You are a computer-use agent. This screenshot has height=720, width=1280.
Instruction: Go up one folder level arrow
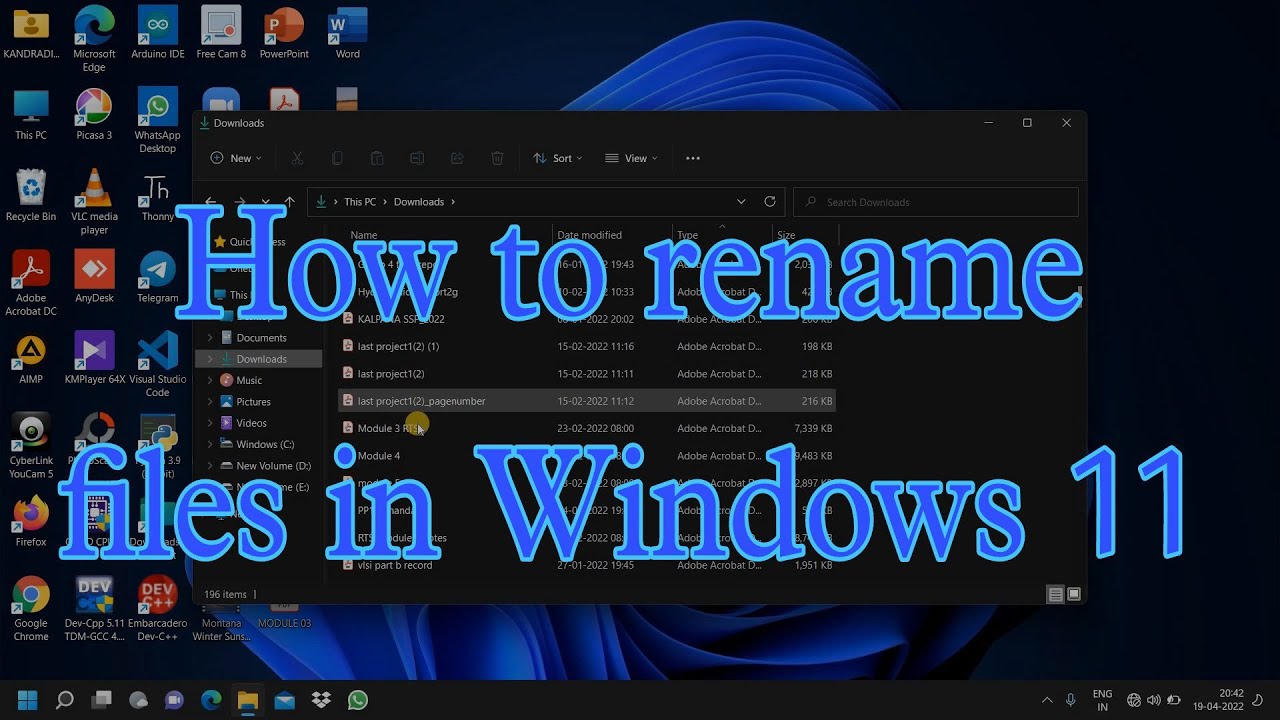289,202
